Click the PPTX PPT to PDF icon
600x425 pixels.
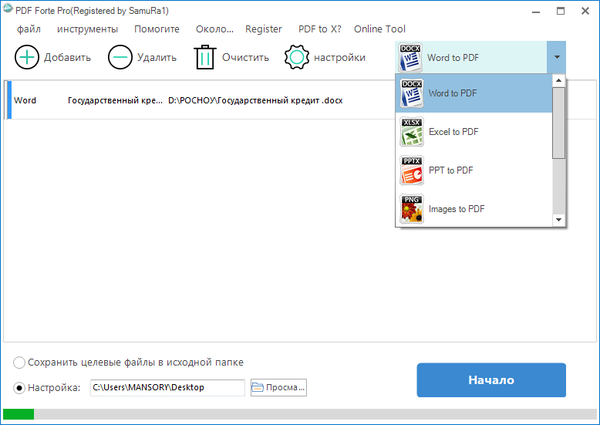411,171
